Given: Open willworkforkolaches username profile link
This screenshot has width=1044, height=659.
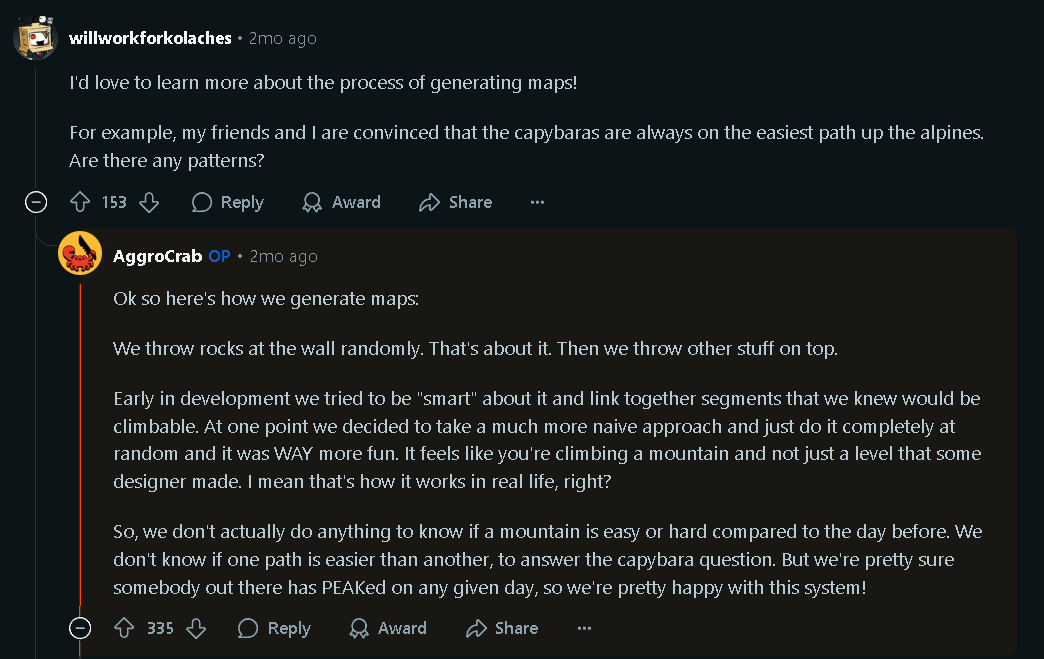Looking at the screenshot, I should tap(150, 38).
